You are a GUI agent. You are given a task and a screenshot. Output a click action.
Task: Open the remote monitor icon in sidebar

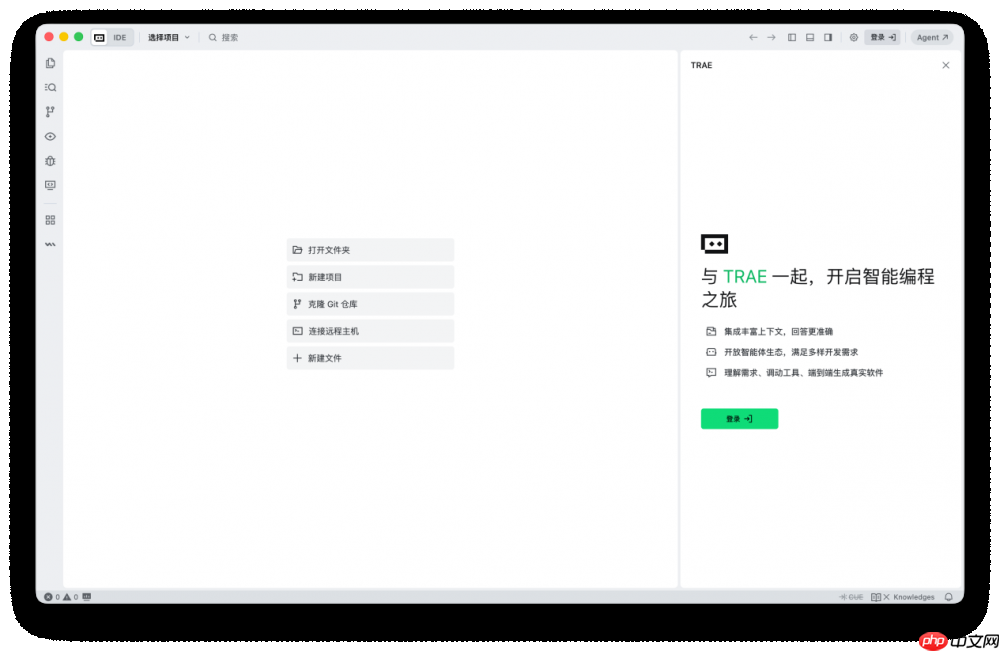click(50, 185)
